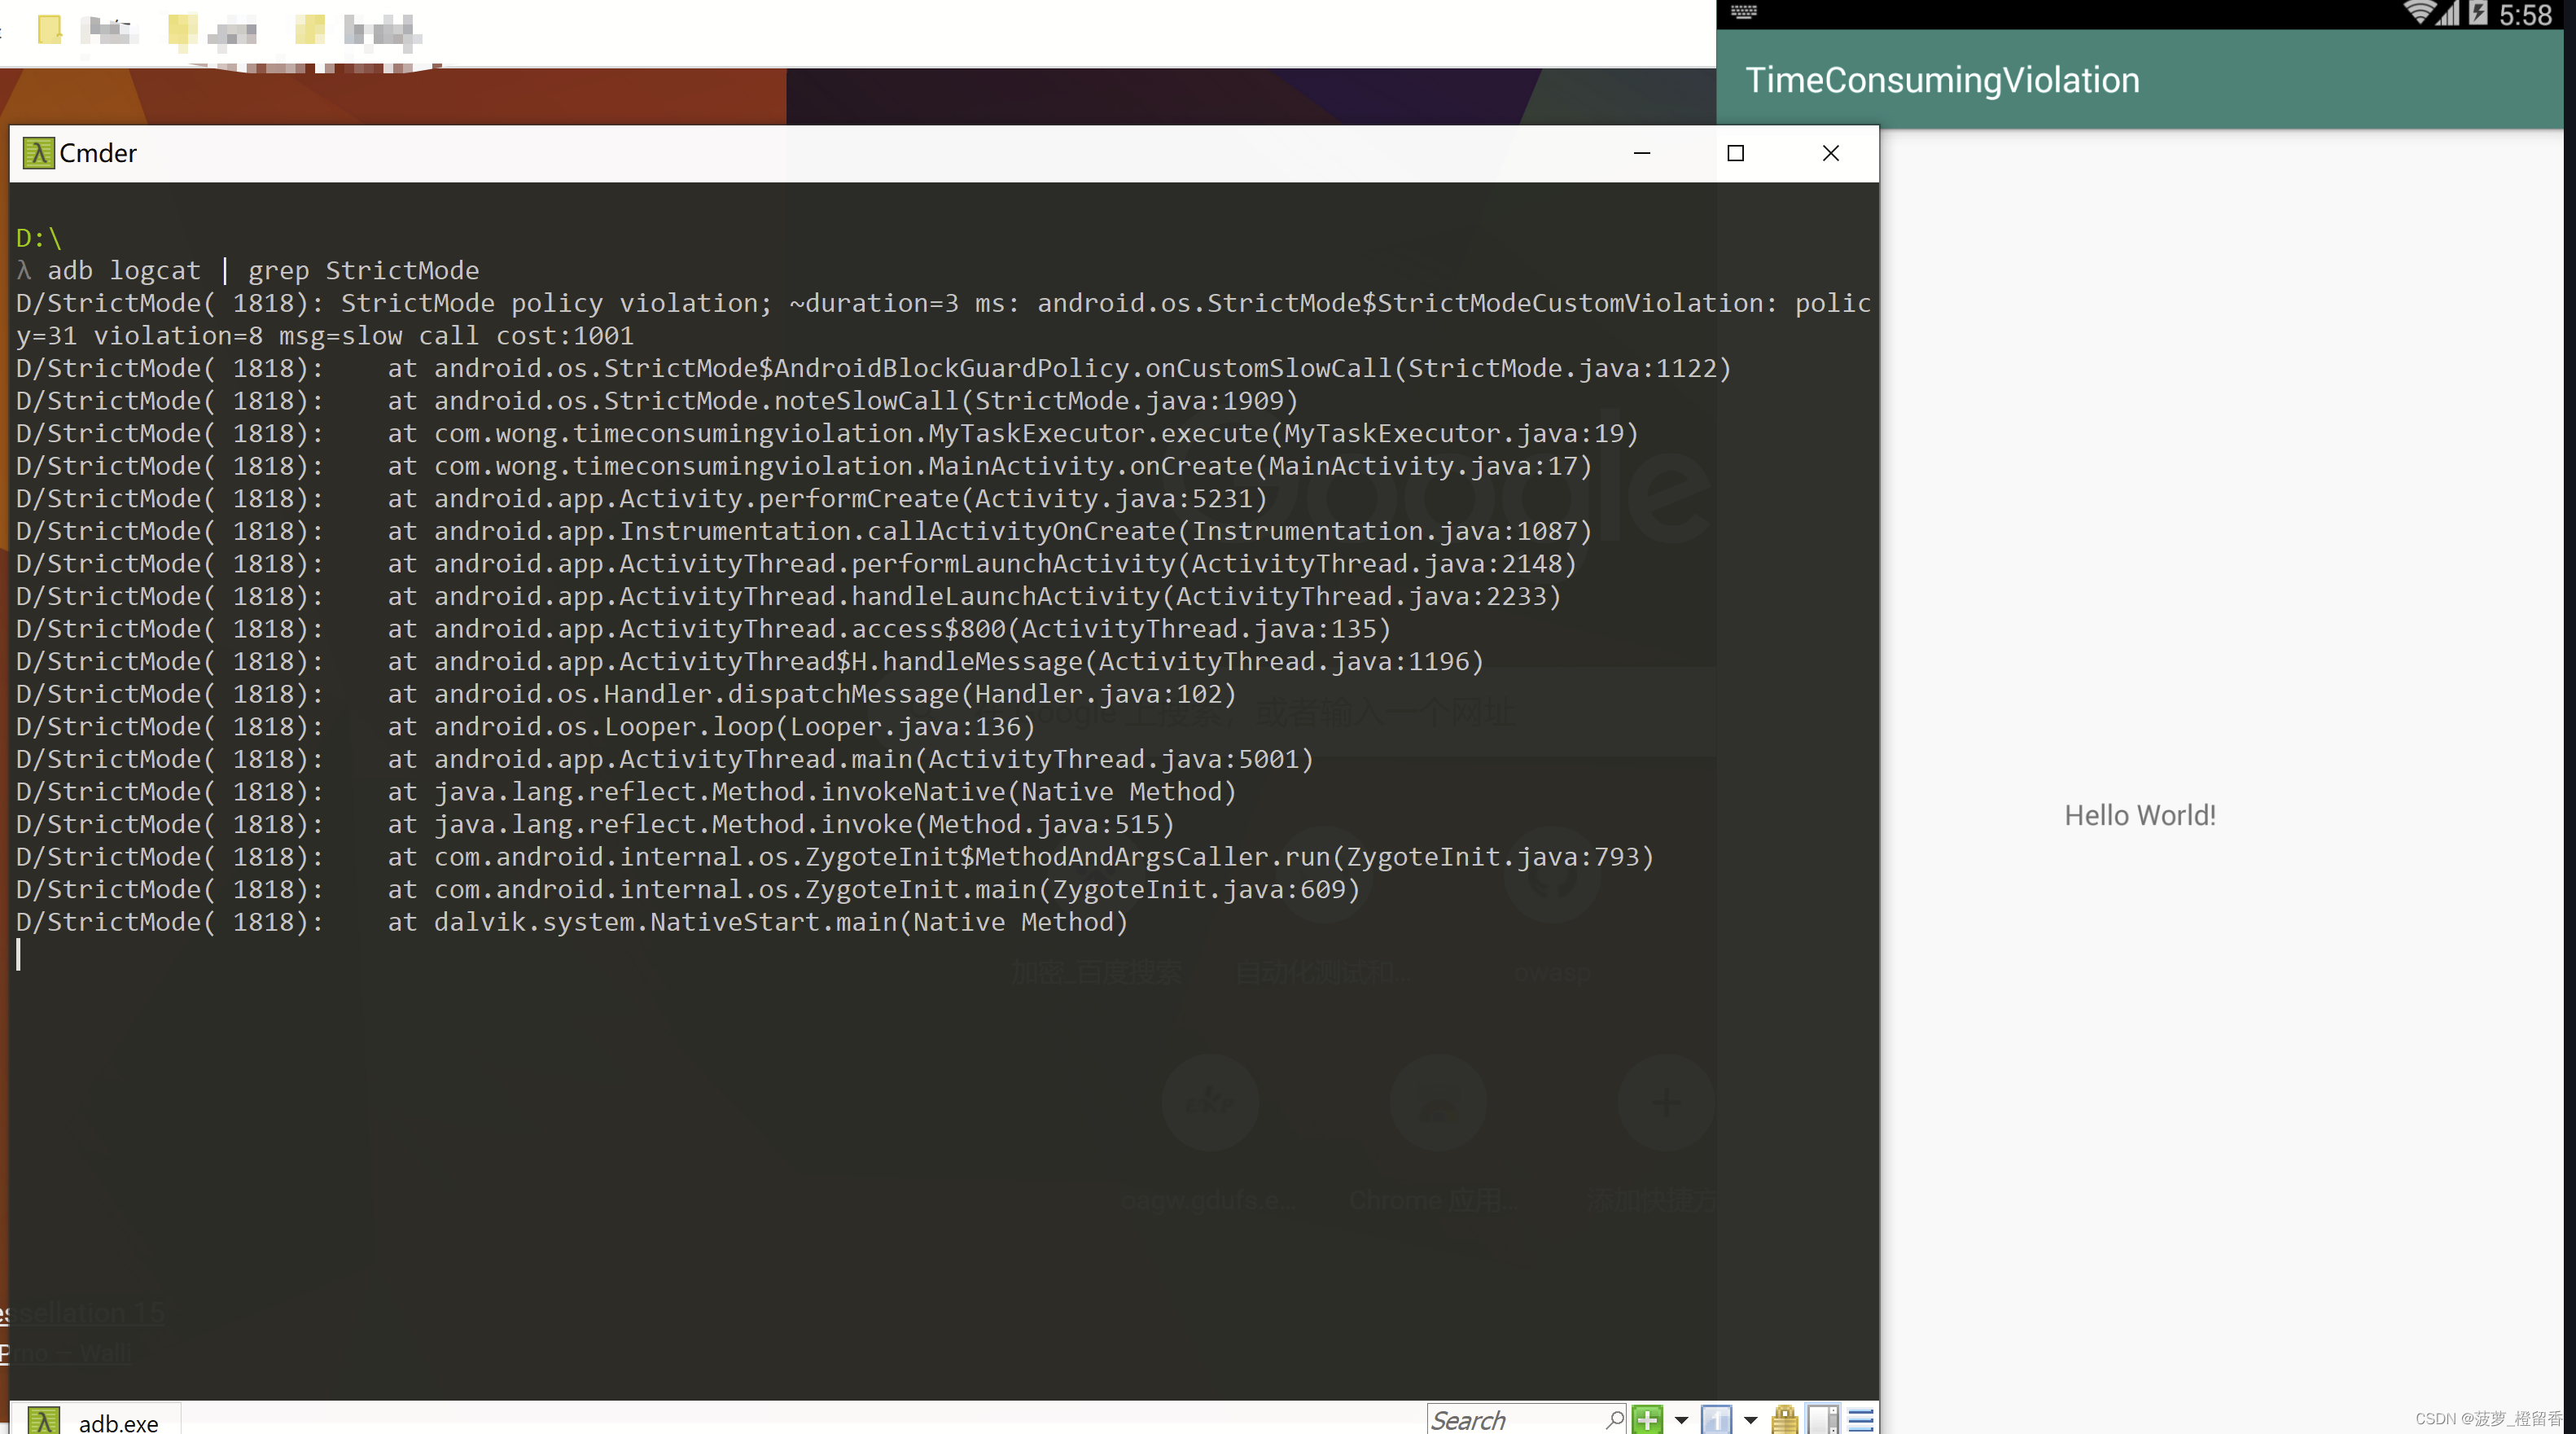
Task: Click the lambda icon on the adb.exe tab
Action: tap(43, 1421)
